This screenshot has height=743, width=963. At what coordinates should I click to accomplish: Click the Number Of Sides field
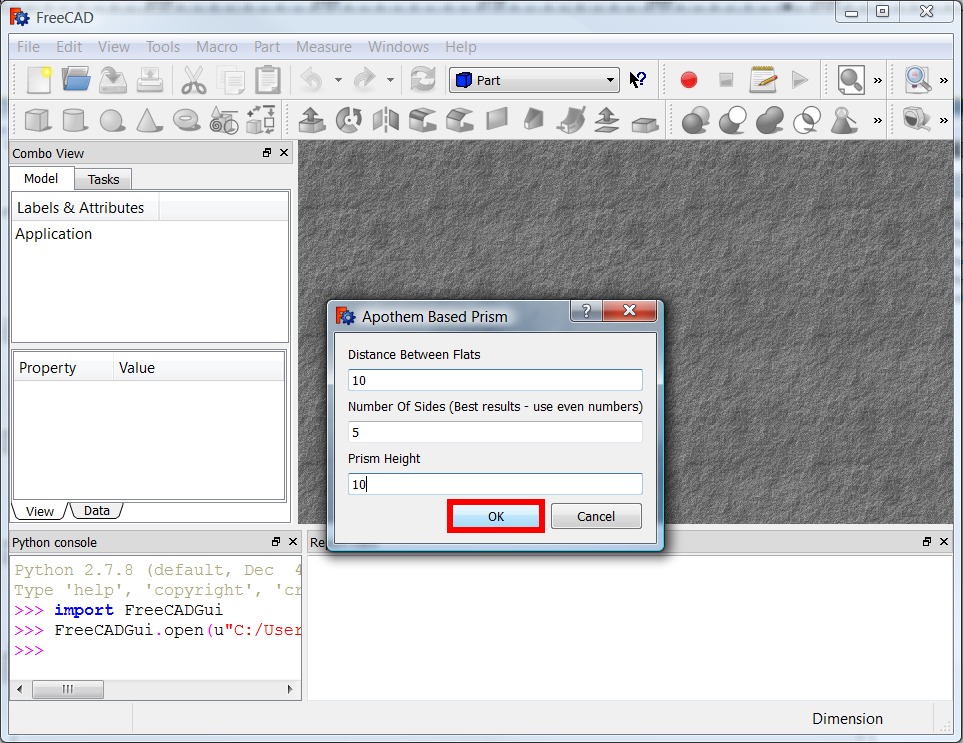point(495,432)
